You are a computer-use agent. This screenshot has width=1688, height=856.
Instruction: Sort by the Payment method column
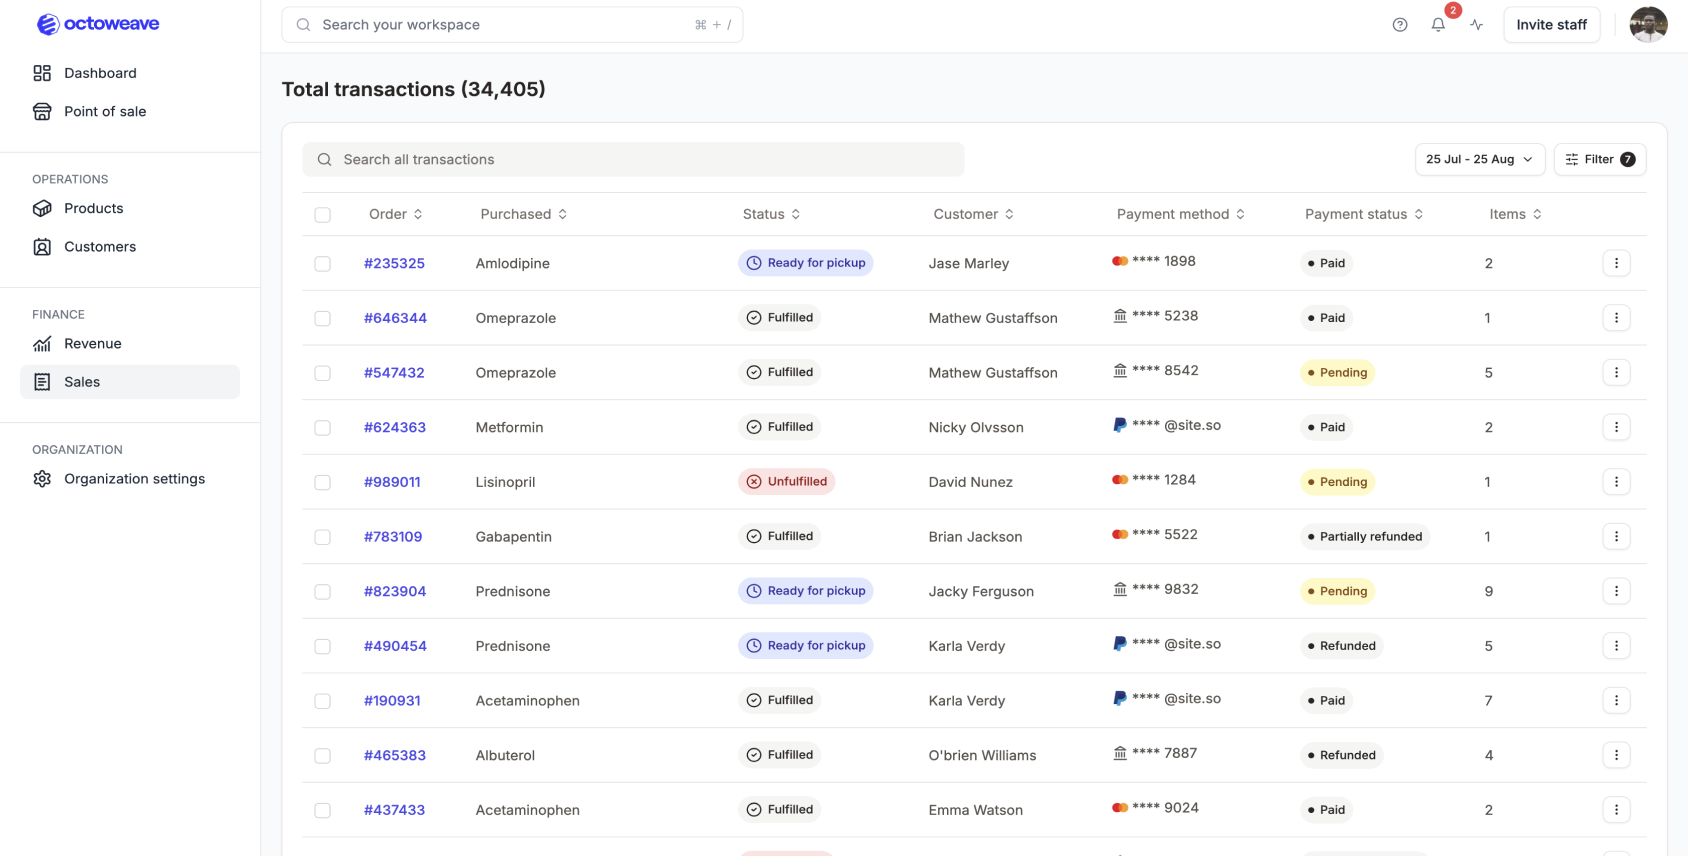pos(1180,214)
